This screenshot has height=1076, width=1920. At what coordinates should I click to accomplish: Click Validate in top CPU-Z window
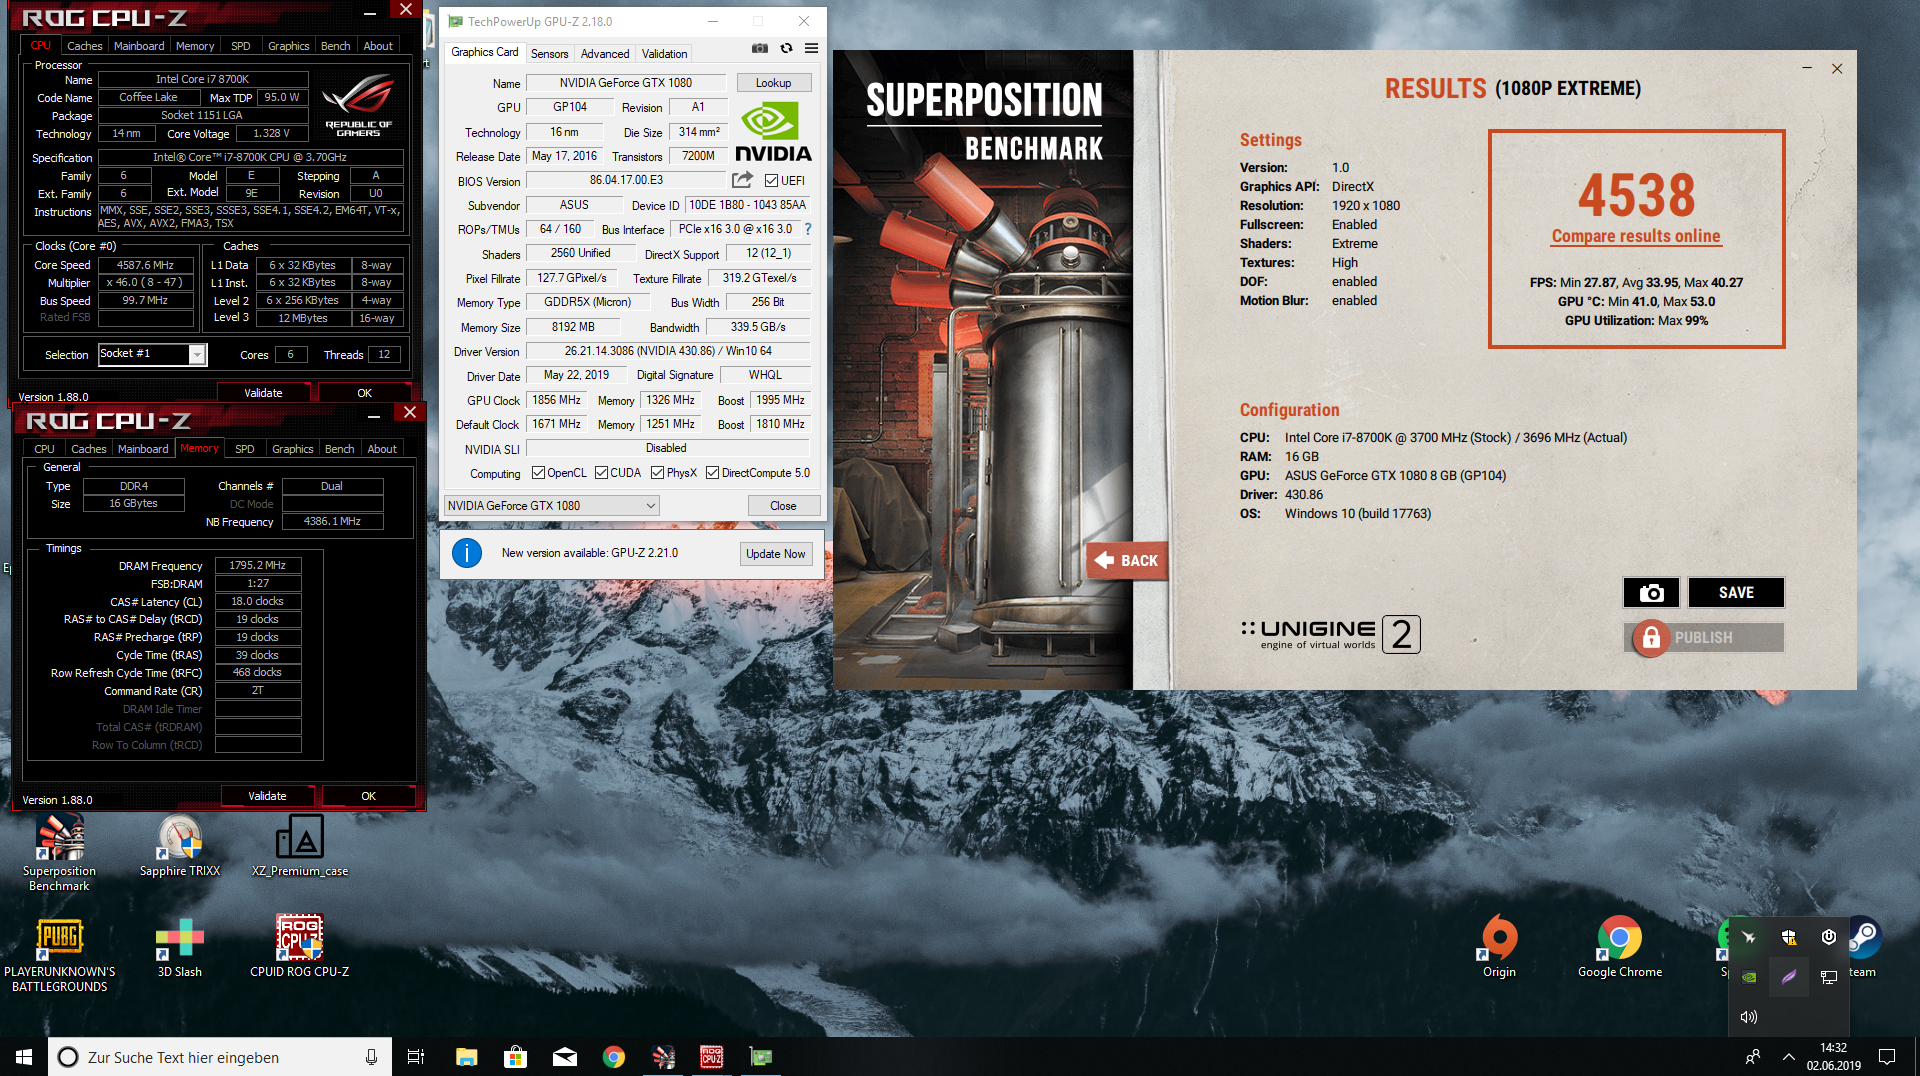(x=264, y=393)
